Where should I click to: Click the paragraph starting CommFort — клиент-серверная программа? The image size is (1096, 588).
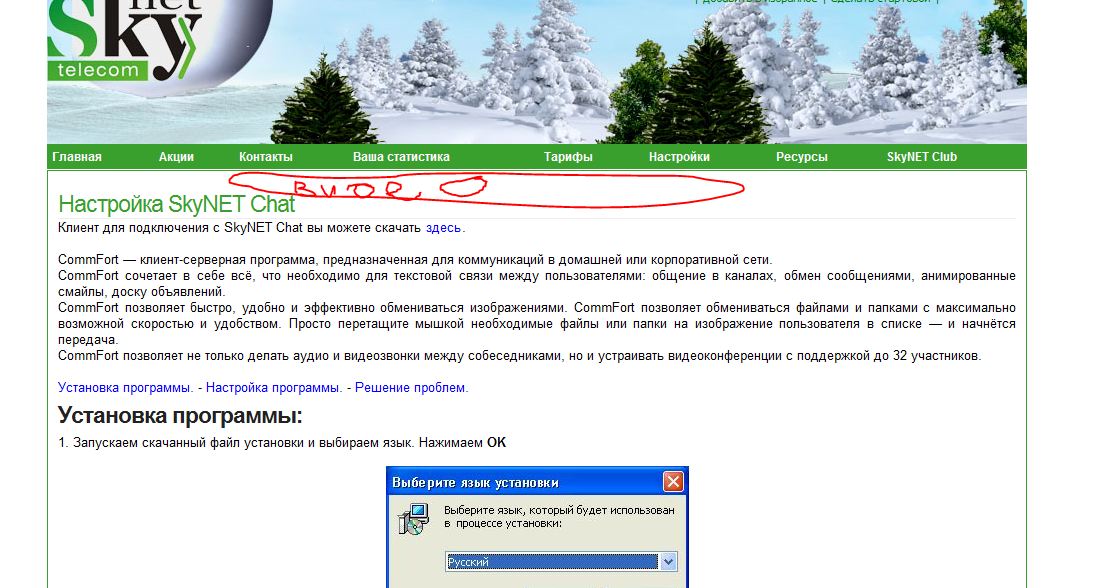[x=415, y=259]
